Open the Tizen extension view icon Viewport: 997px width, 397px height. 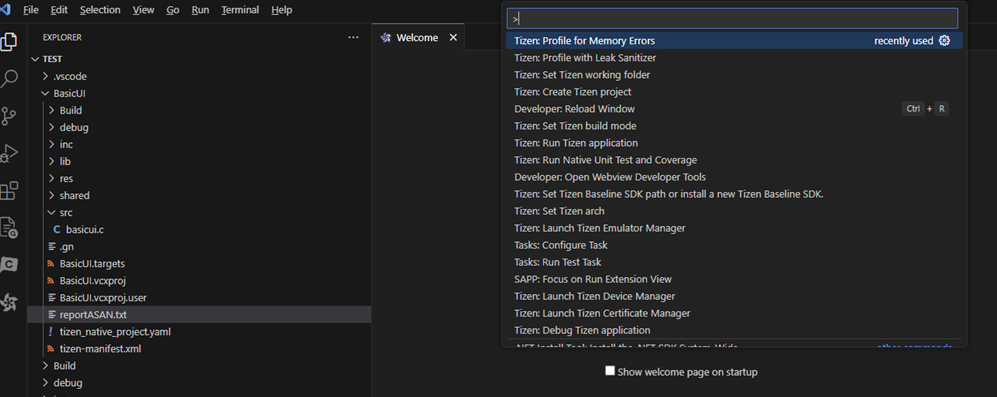coord(9,302)
